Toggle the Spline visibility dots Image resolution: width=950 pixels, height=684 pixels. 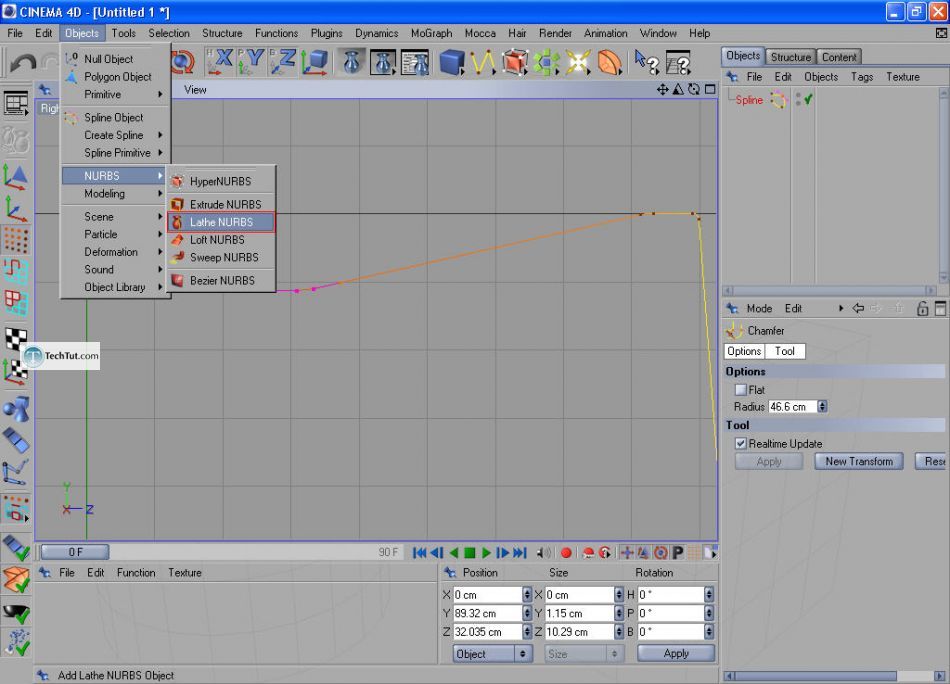[x=798, y=99]
